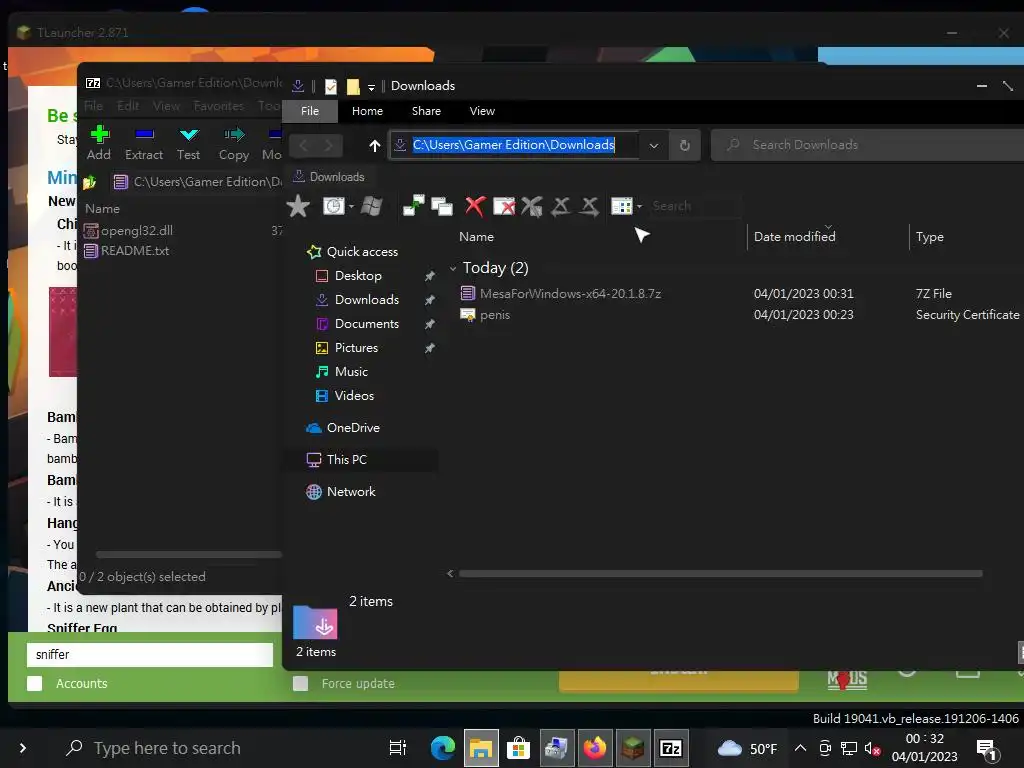1024x768 pixels.
Task: Click the Explorer scrollbar left arrow
Action: (x=450, y=573)
